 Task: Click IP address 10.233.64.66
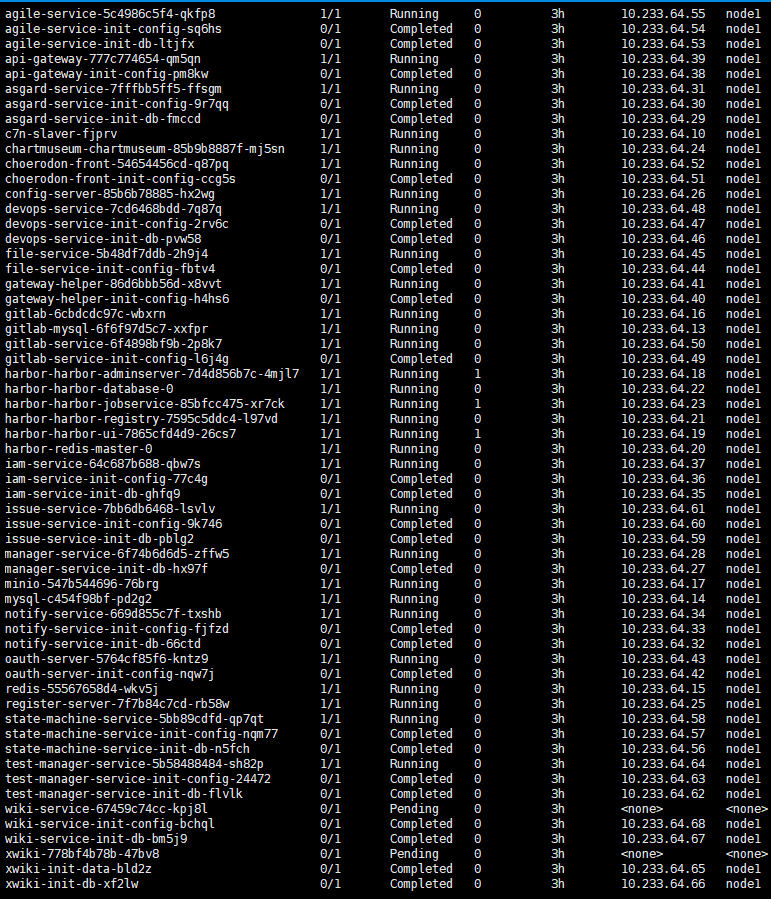point(663,884)
